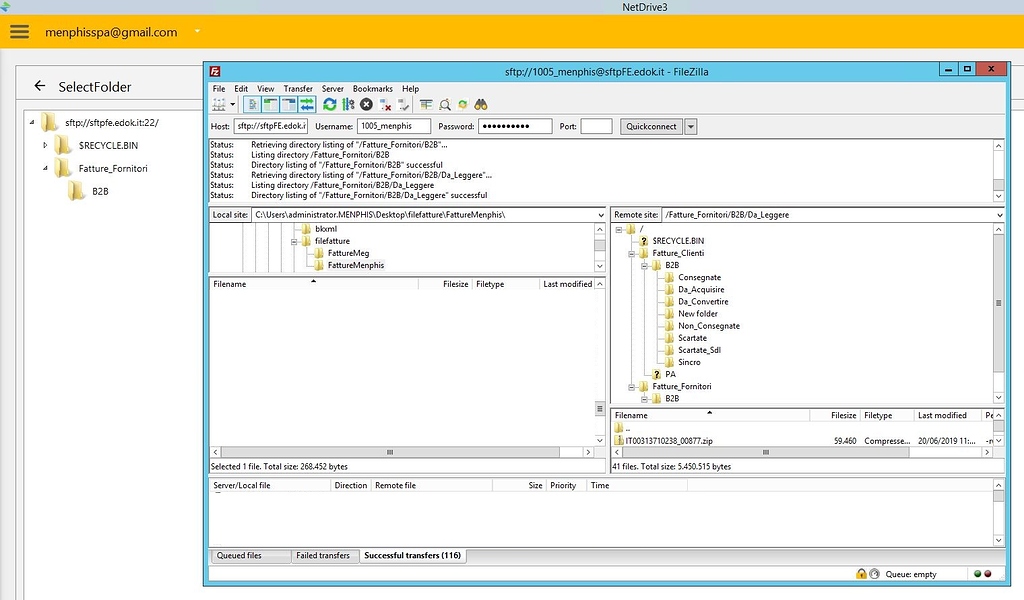Select the Da_Acquisire remote folder

703,289
